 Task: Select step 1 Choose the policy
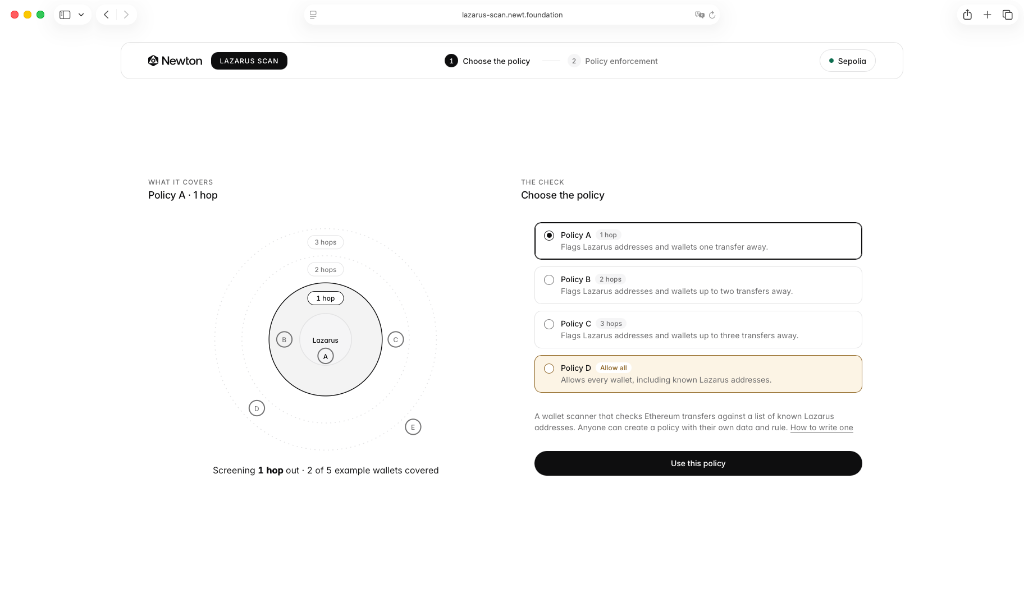point(487,61)
